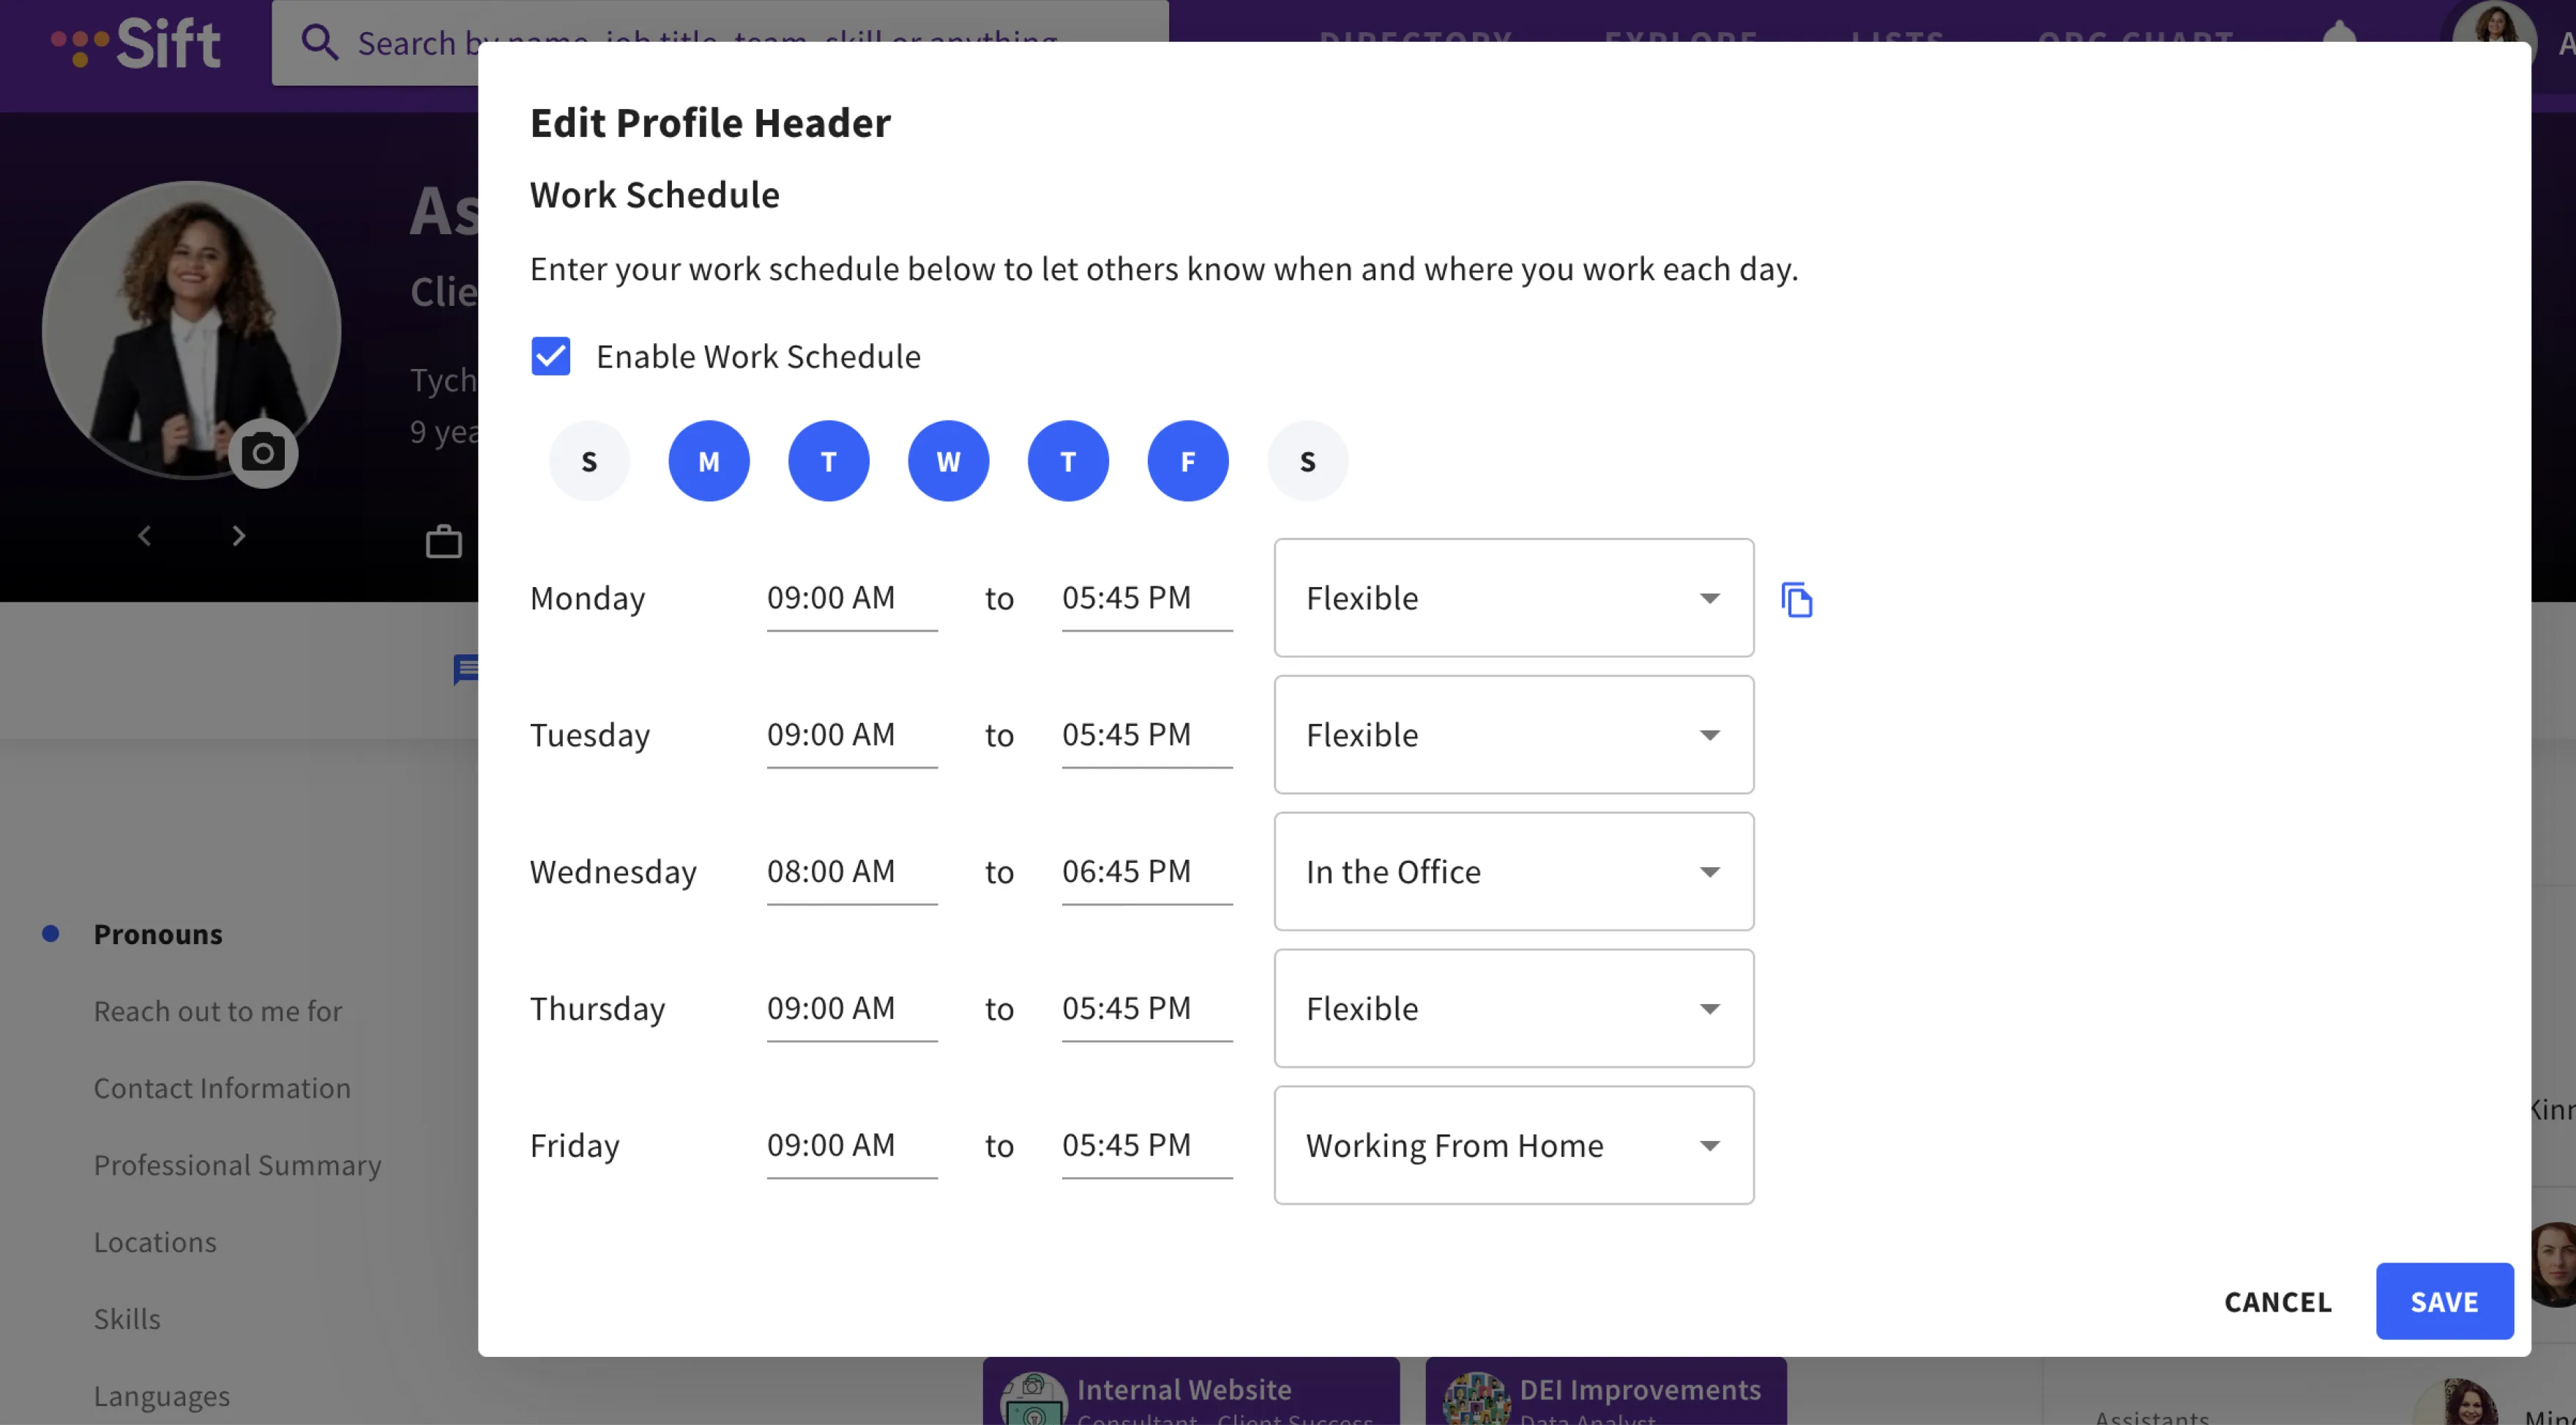The image size is (2576, 1425).
Task: Click the Sift logo
Action: pyautogui.click(x=137, y=44)
